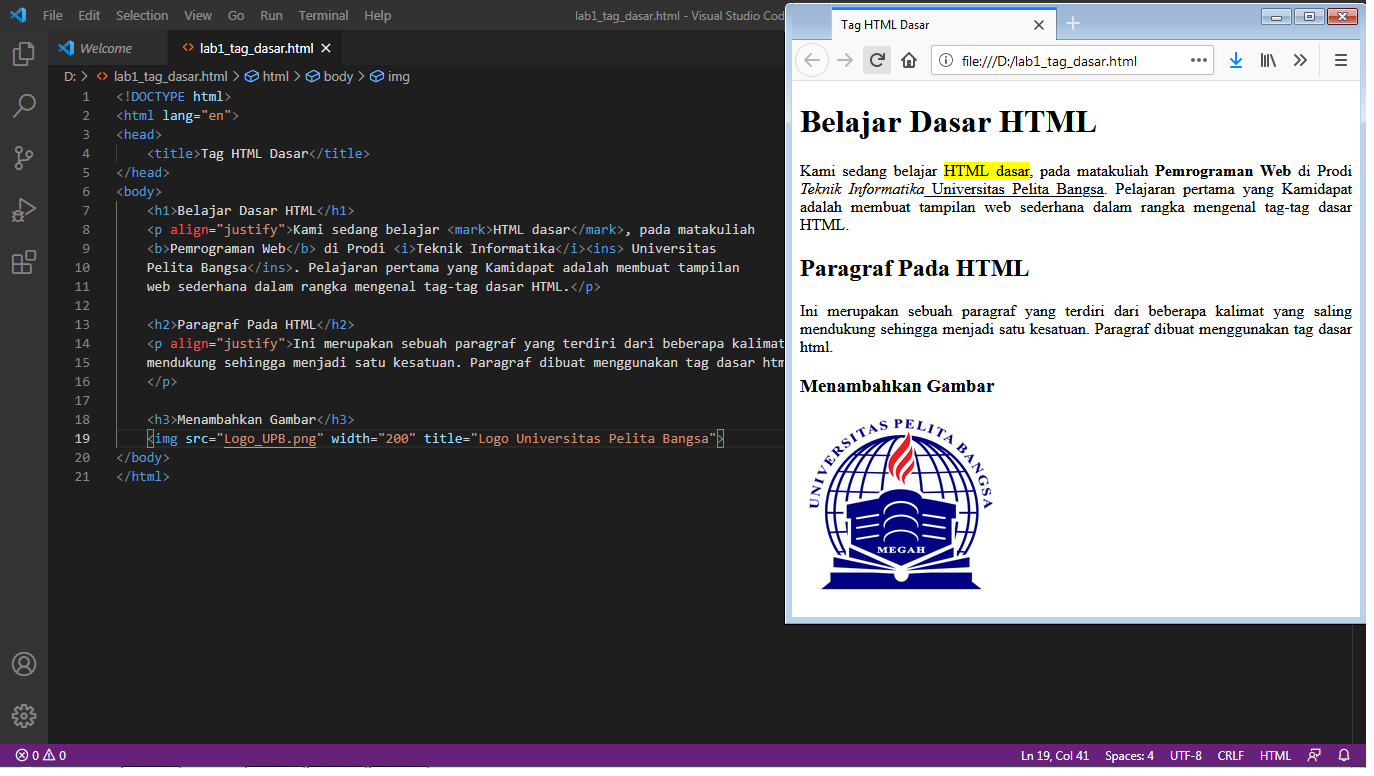
Task: Open the Accounts menu icon
Action: click(x=24, y=664)
